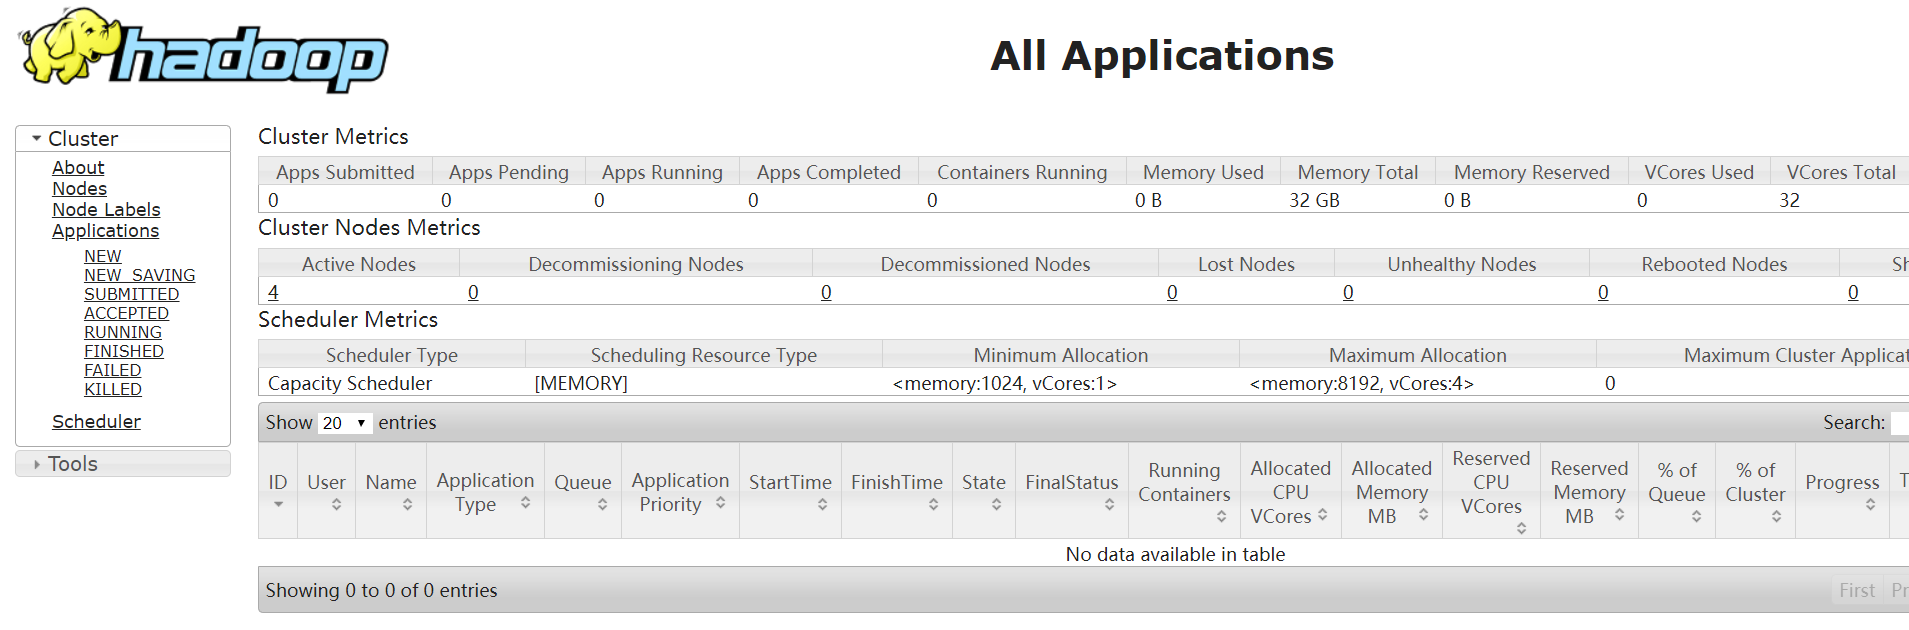Filter applications by RUNNING state

pyautogui.click(x=122, y=333)
